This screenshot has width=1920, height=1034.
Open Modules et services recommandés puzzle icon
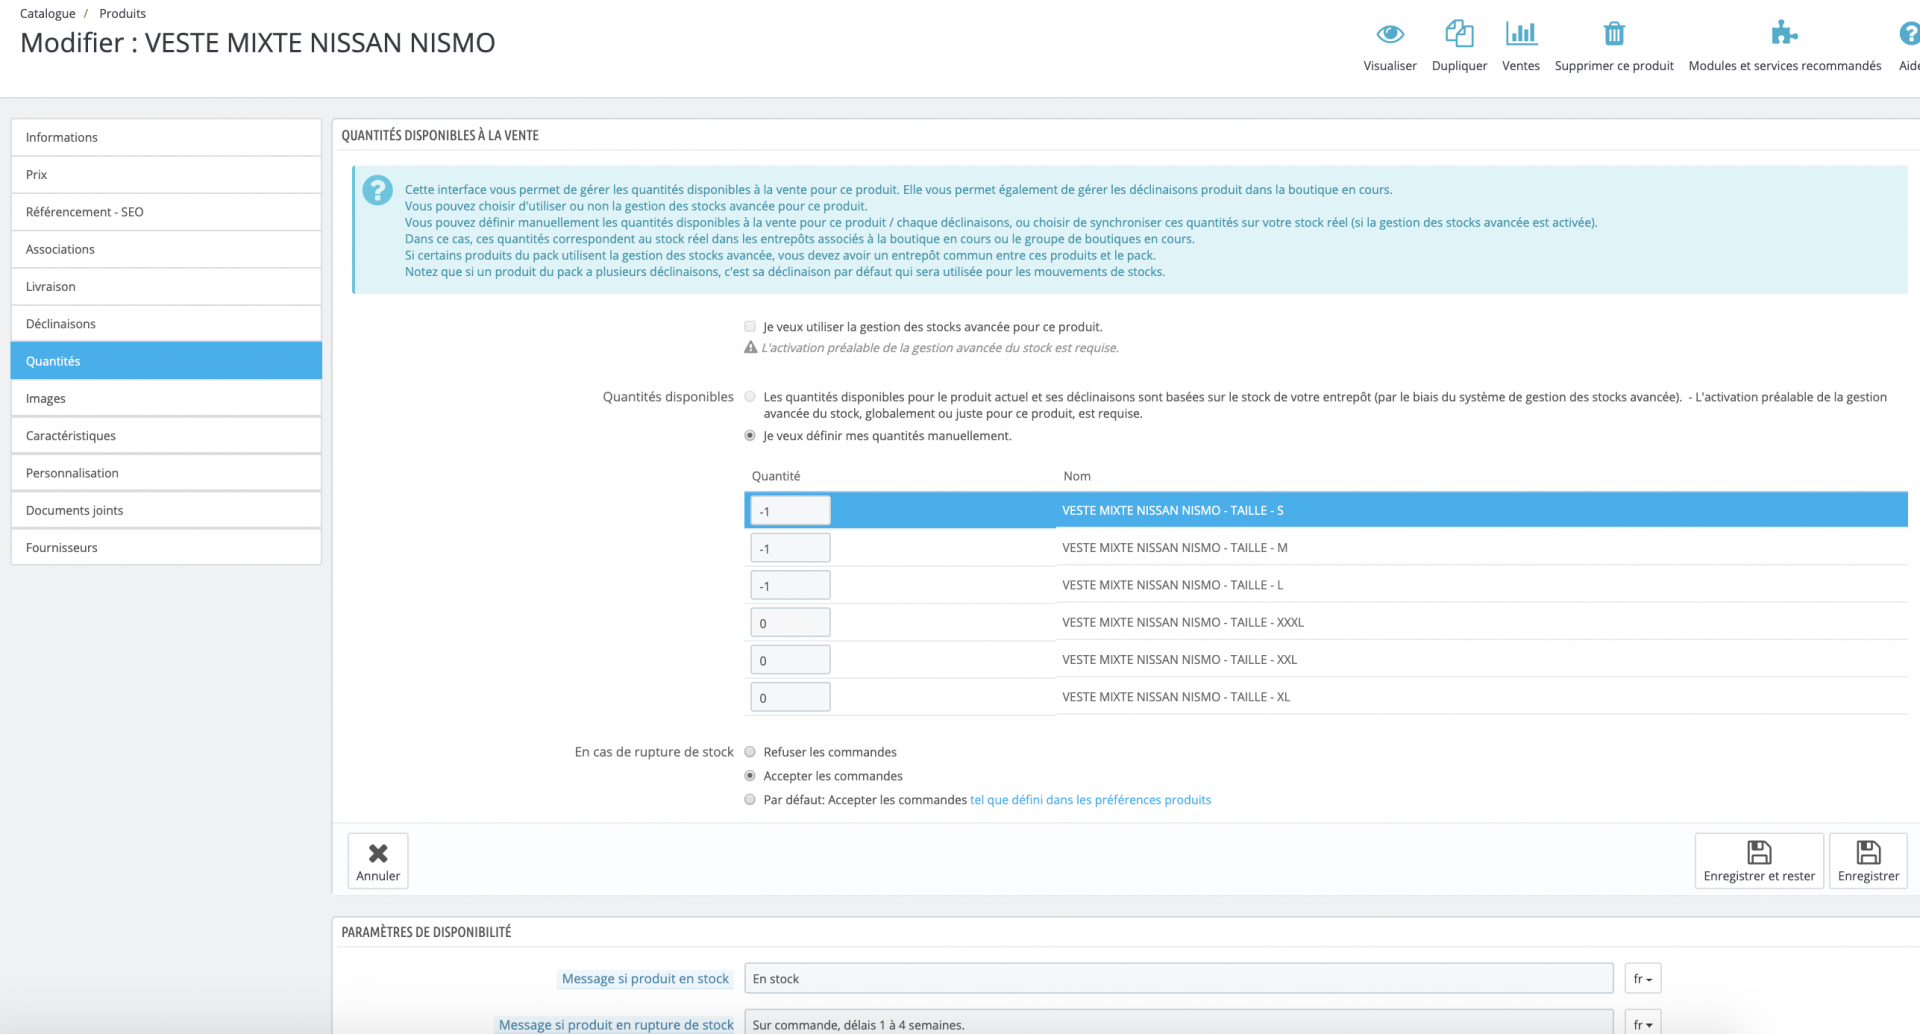click(x=1784, y=34)
